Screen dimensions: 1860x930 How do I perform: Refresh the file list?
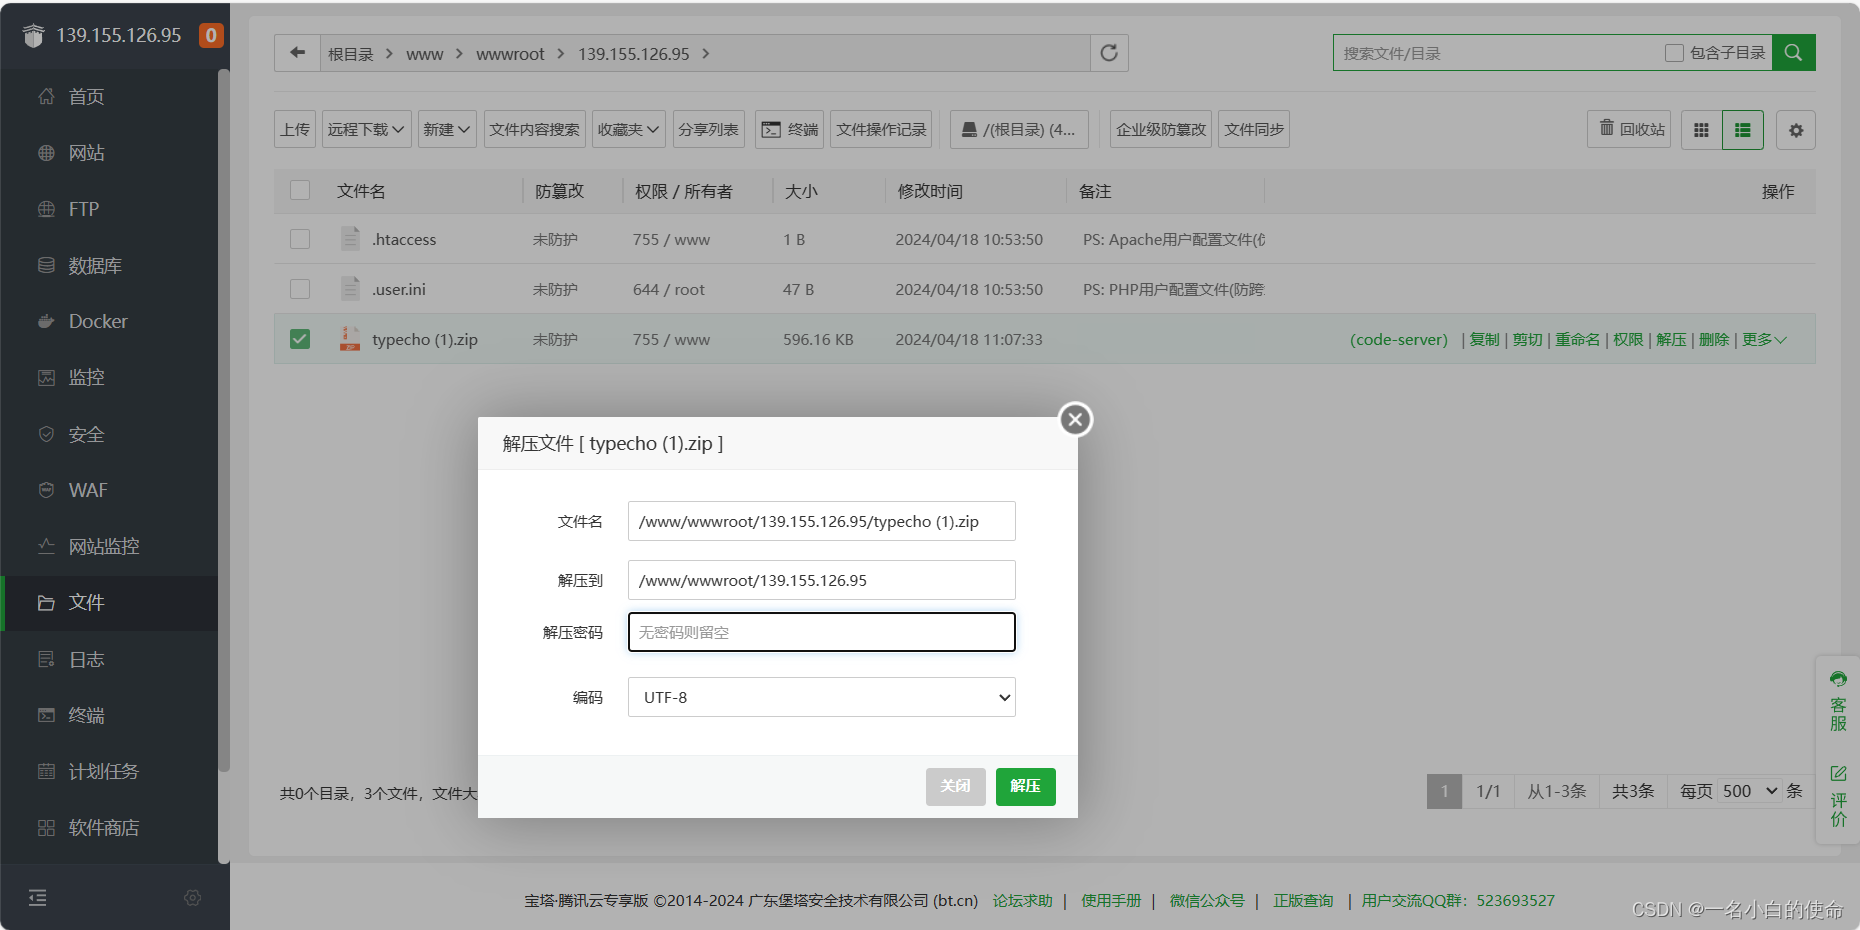pos(1109,53)
